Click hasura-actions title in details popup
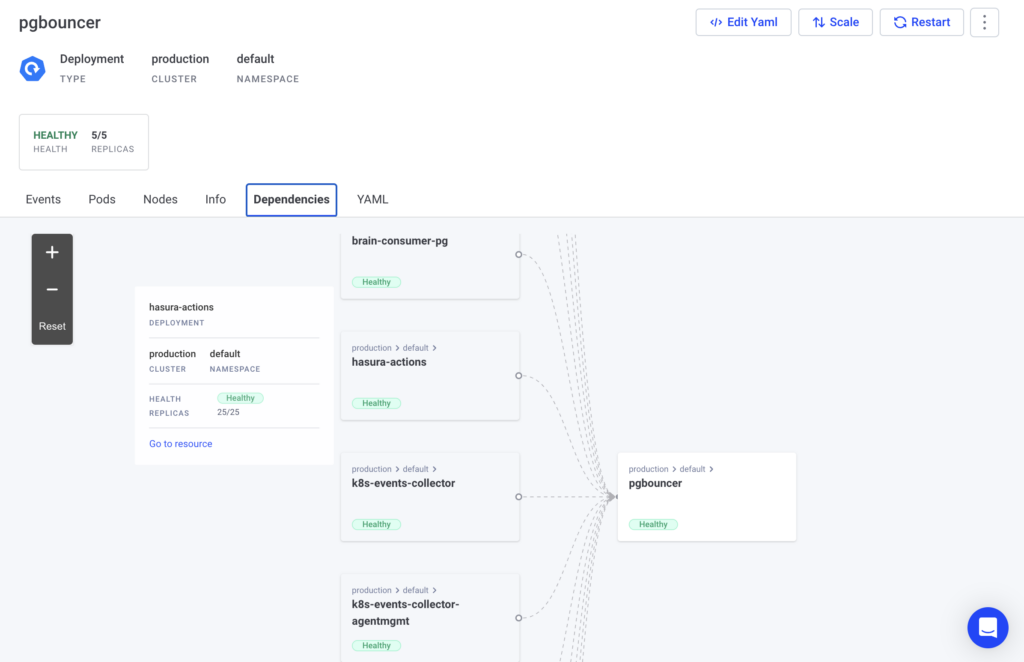Viewport: 1024px width, 662px height. click(x=181, y=307)
